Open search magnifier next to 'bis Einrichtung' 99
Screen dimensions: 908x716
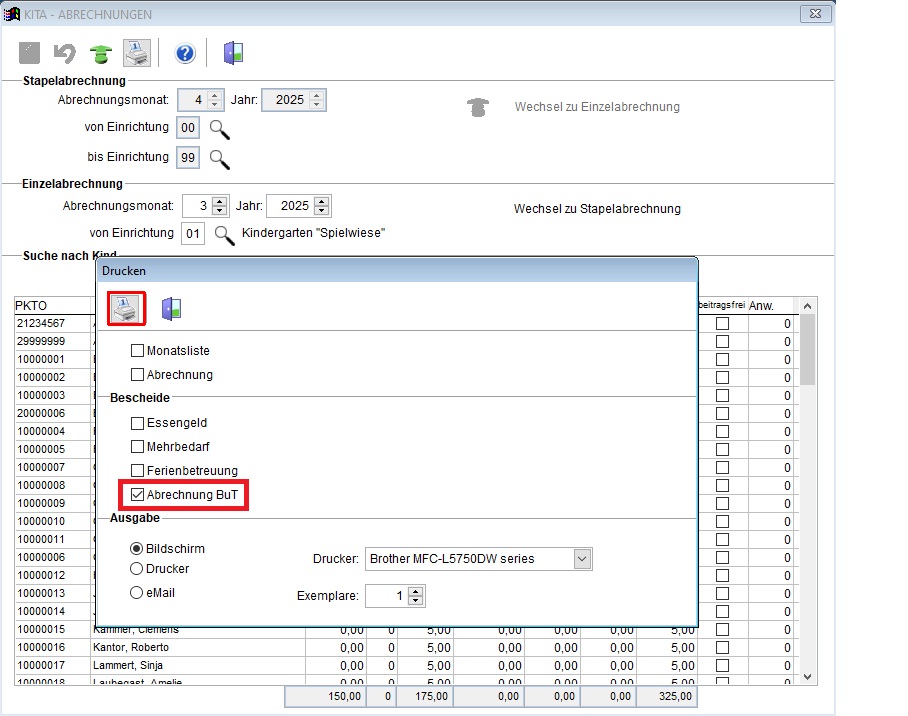click(x=219, y=158)
